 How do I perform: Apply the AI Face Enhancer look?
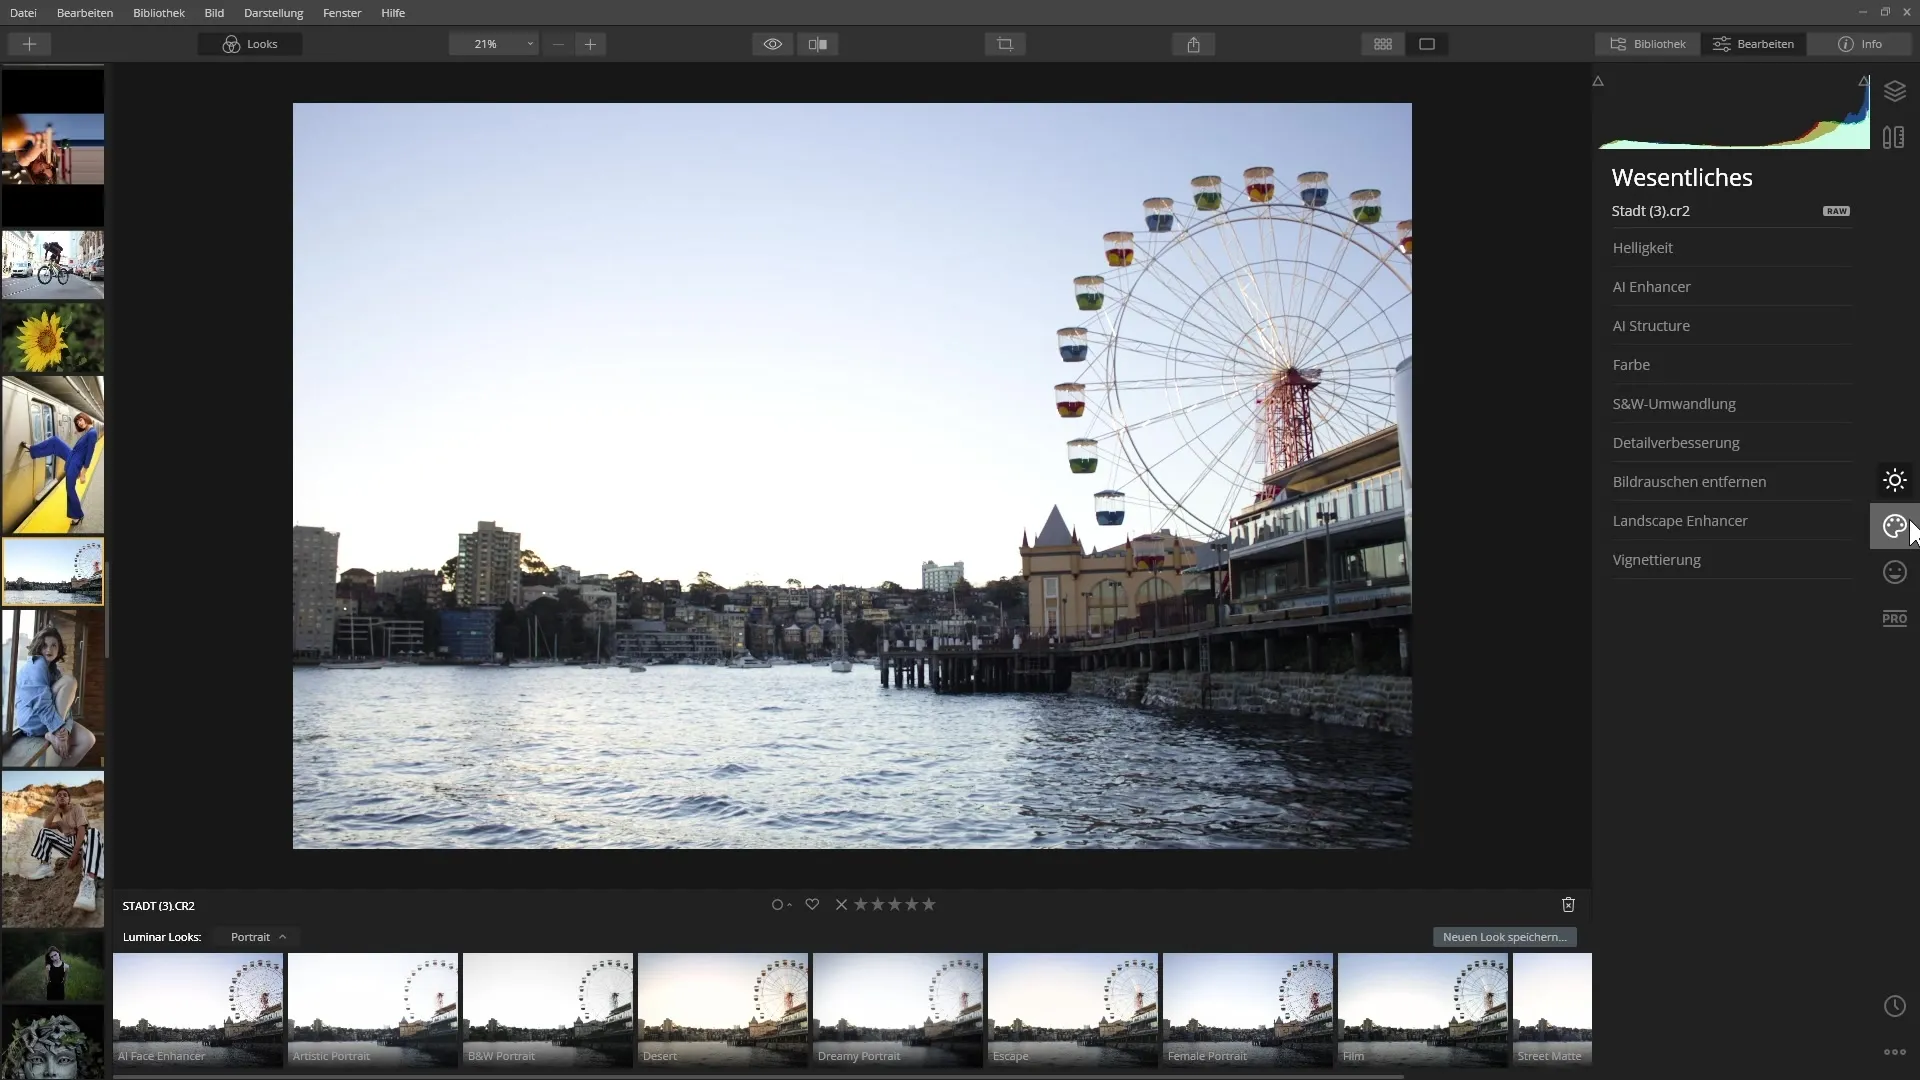coord(198,1010)
